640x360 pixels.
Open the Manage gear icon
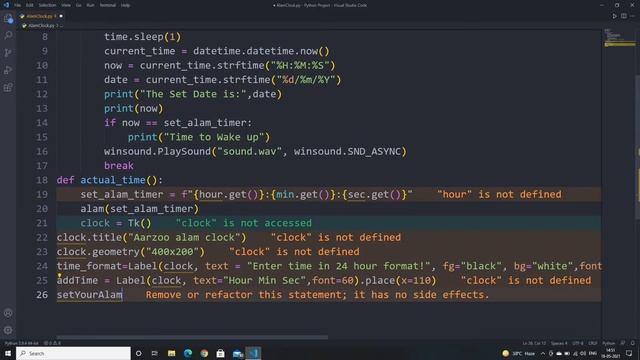(x=8, y=330)
